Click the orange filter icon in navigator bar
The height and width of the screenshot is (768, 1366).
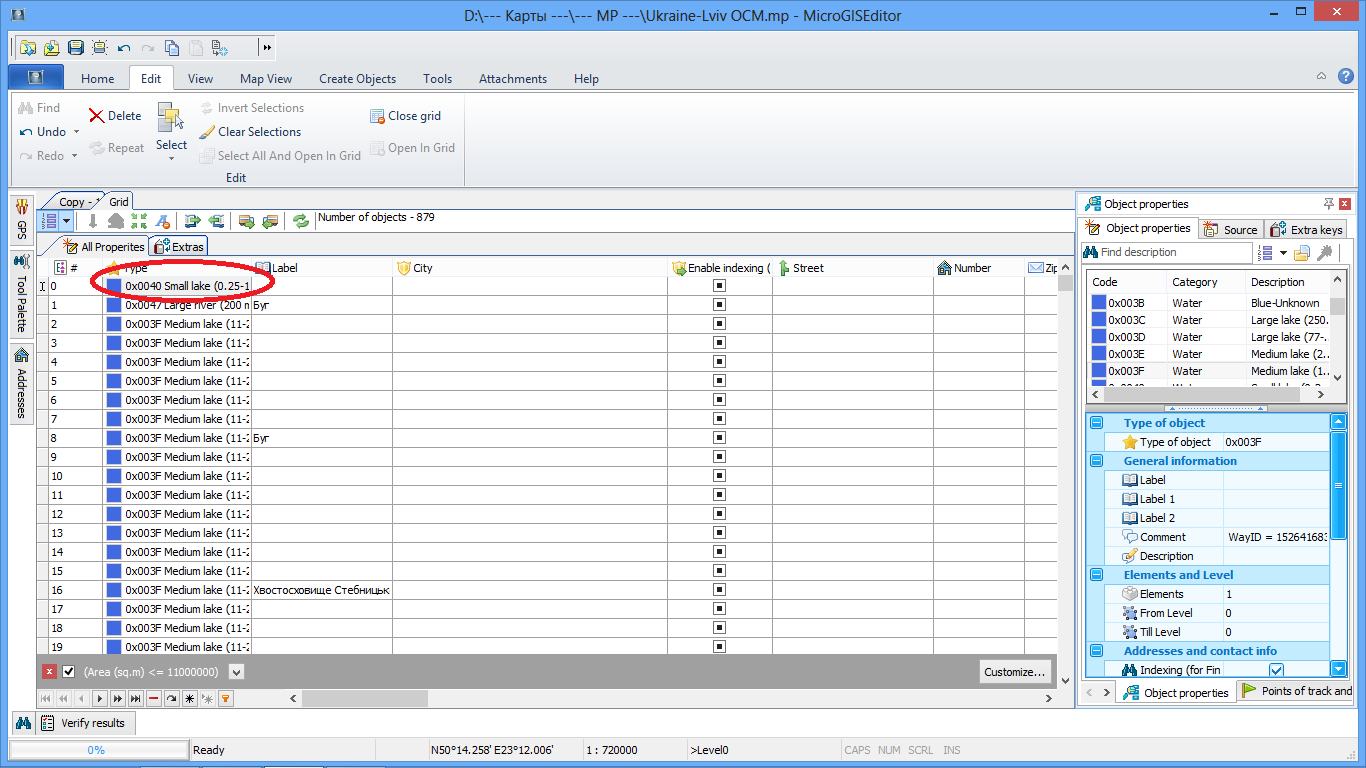pyautogui.click(x=226, y=698)
